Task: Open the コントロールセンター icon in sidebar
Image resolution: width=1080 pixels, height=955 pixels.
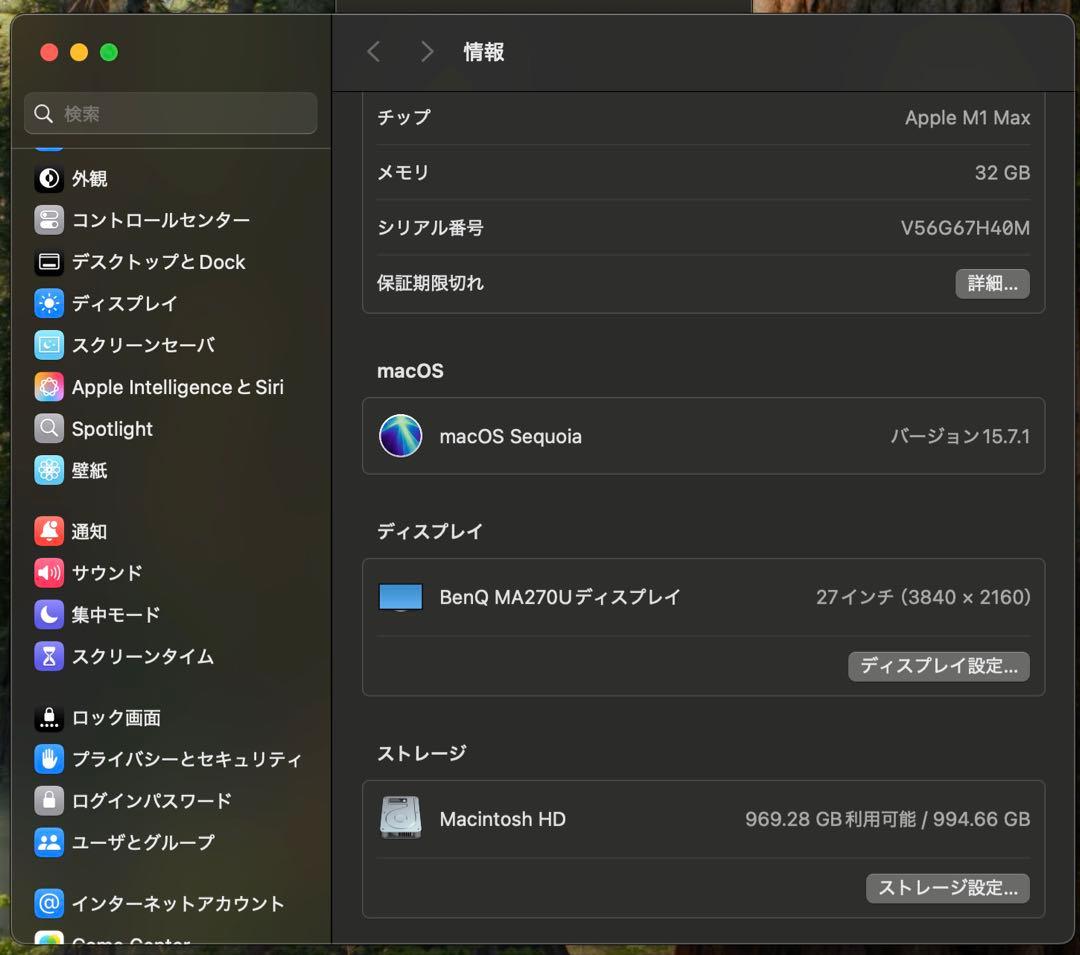Action: coord(49,220)
